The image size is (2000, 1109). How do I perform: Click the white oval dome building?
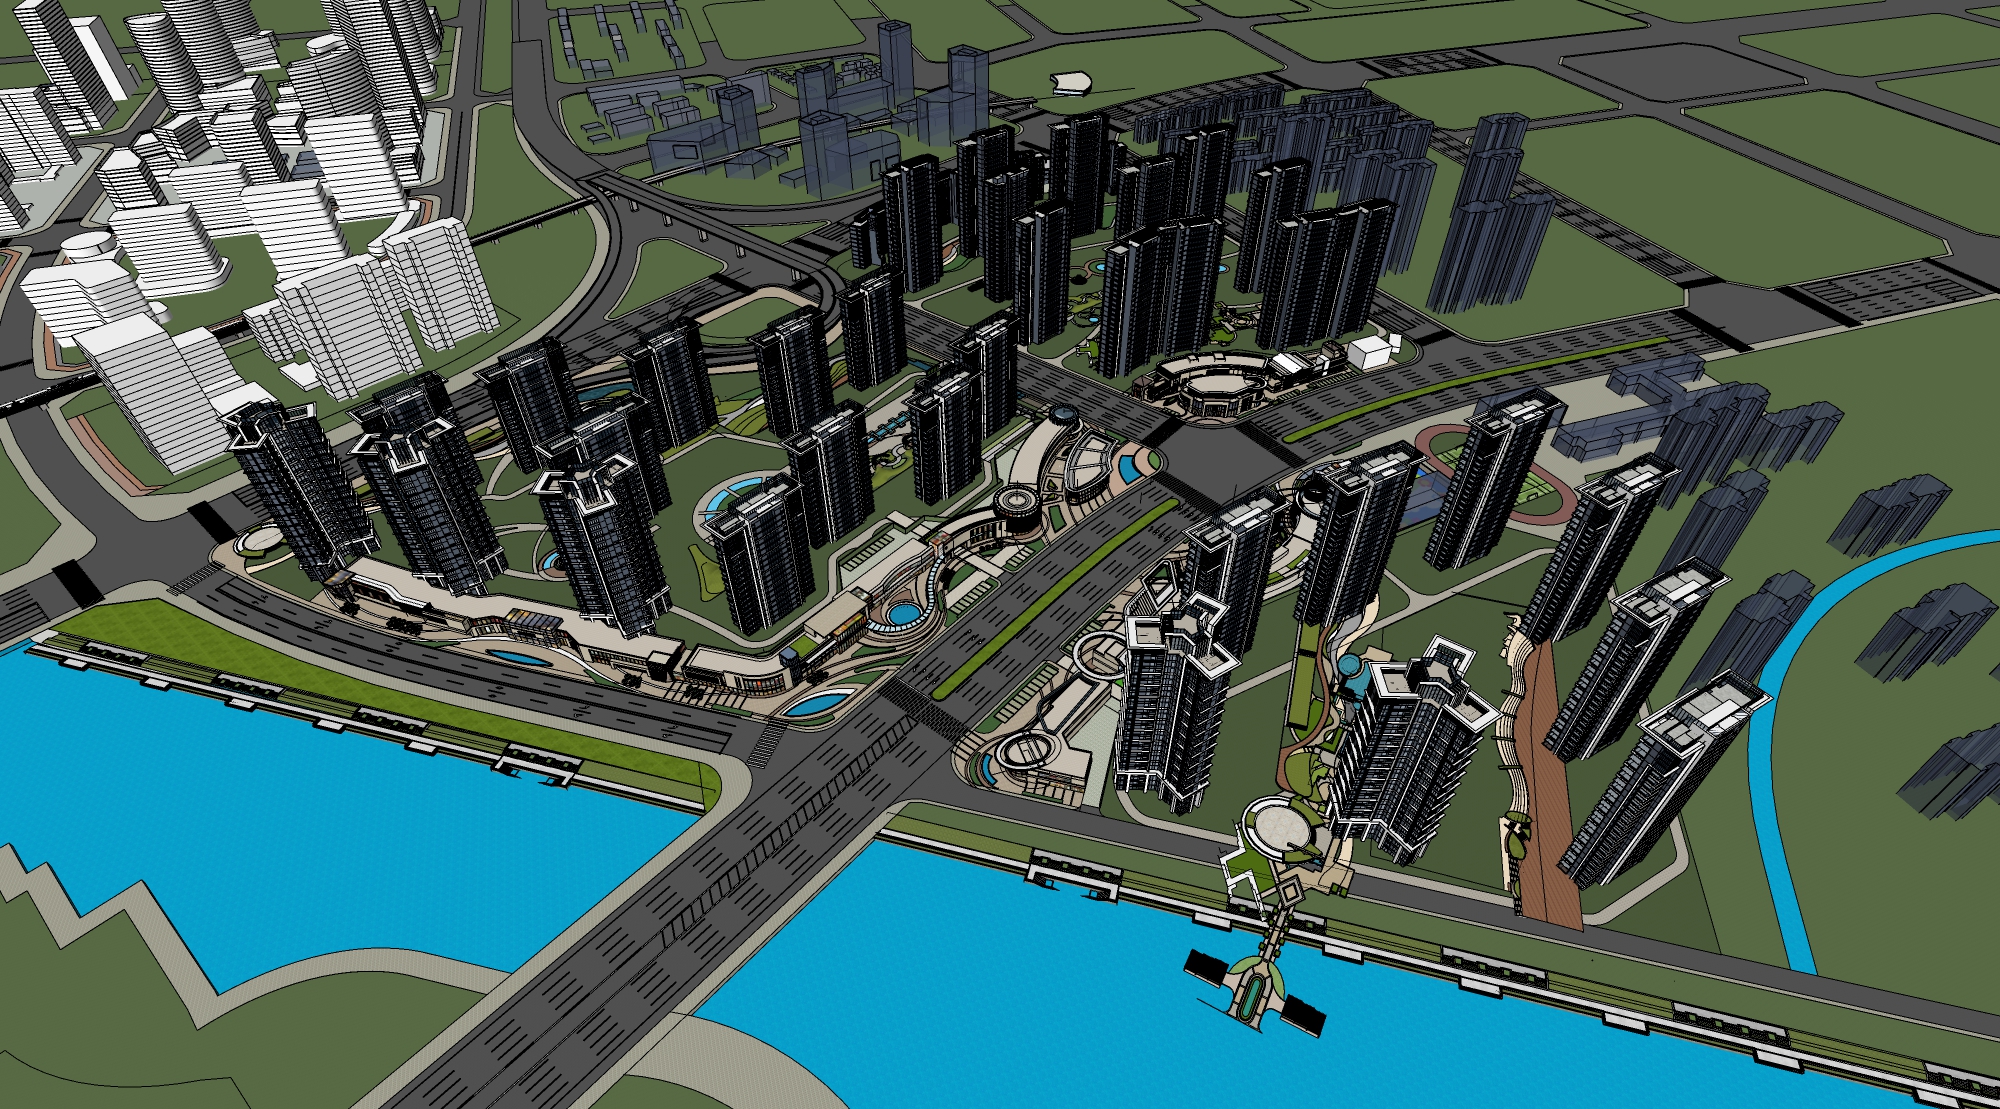coord(1073,82)
